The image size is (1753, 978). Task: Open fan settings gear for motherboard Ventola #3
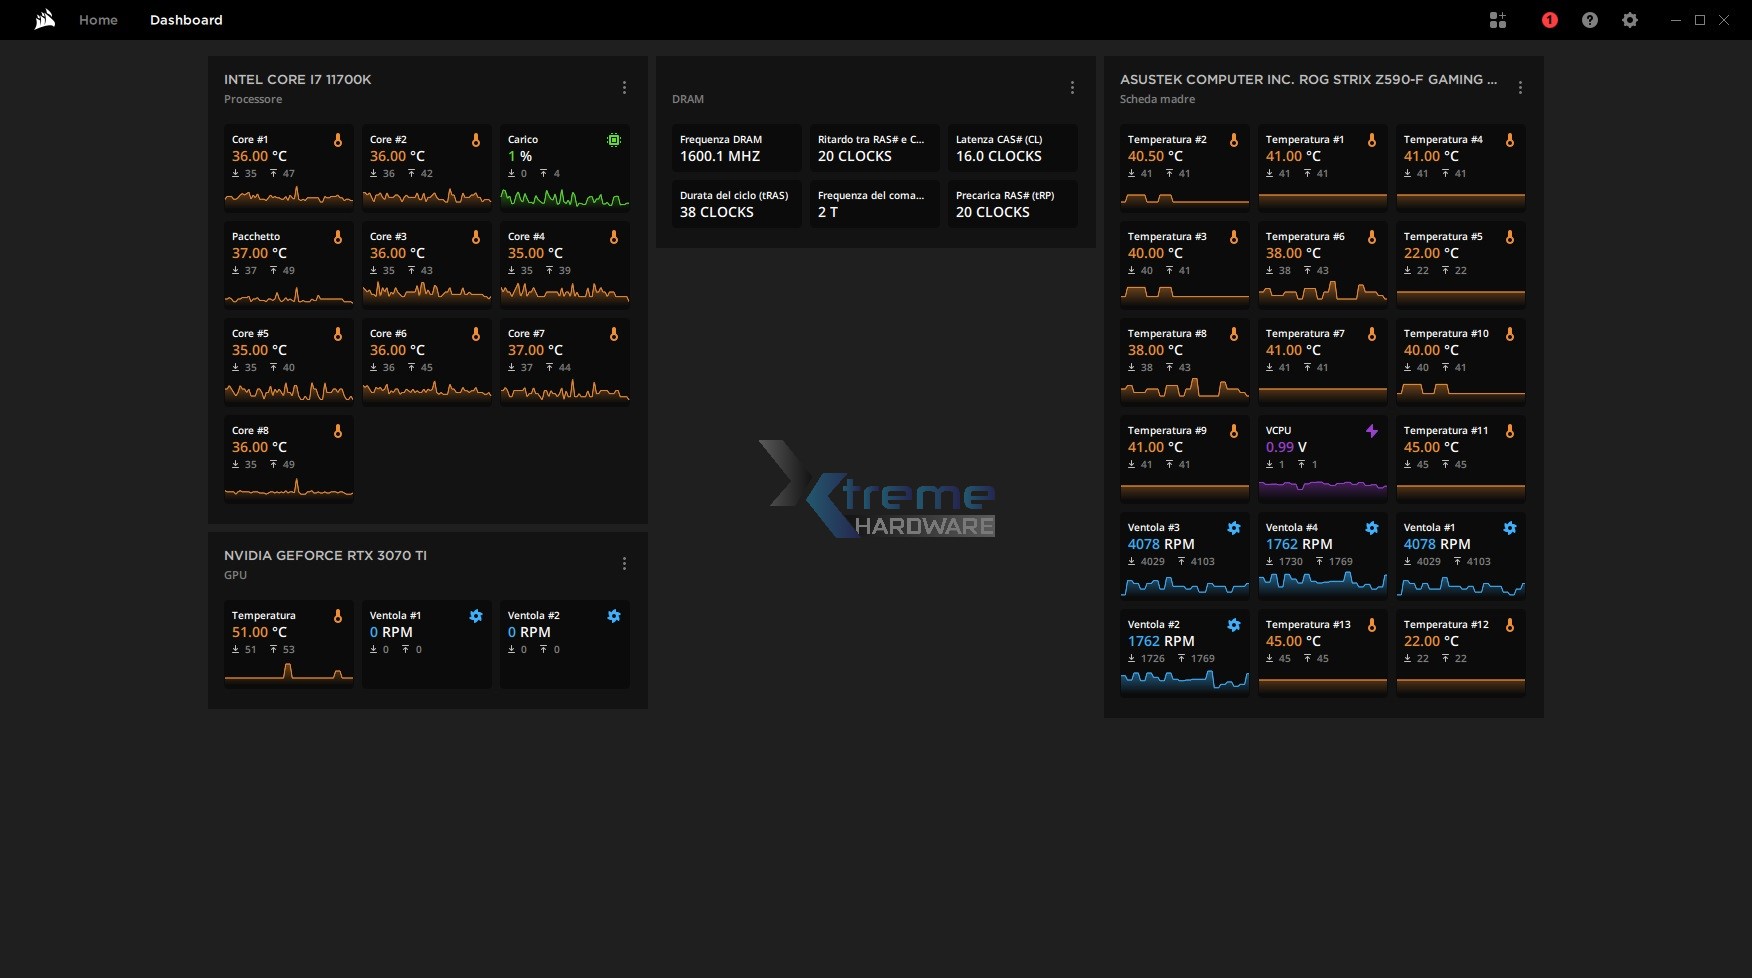(1233, 527)
